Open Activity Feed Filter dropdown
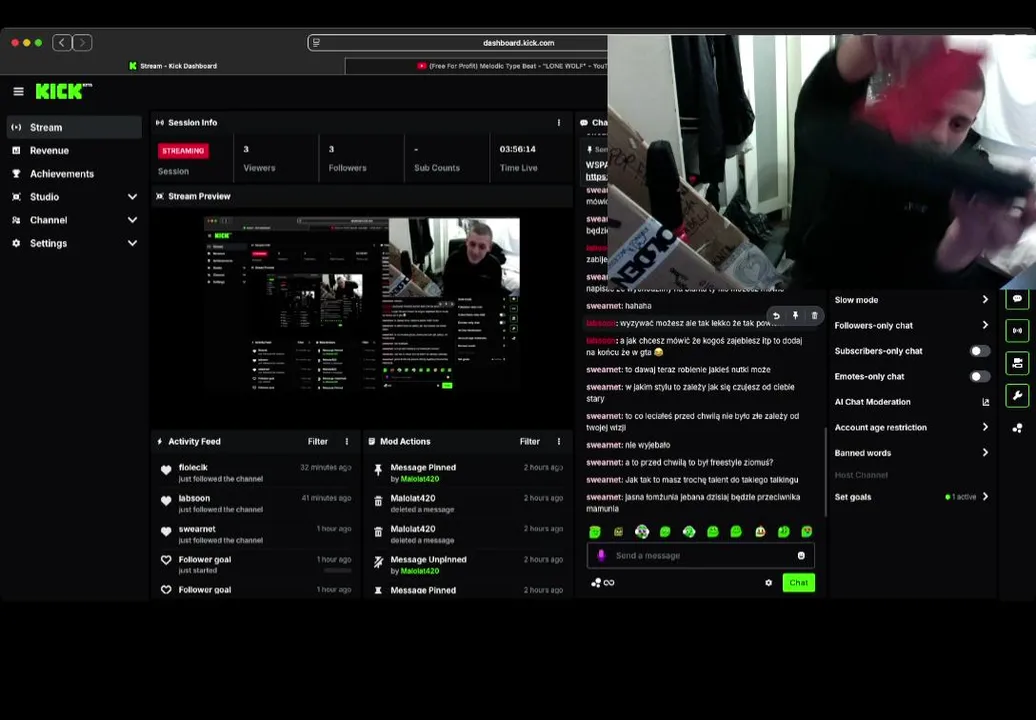The image size is (1036, 720). pyautogui.click(x=318, y=441)
